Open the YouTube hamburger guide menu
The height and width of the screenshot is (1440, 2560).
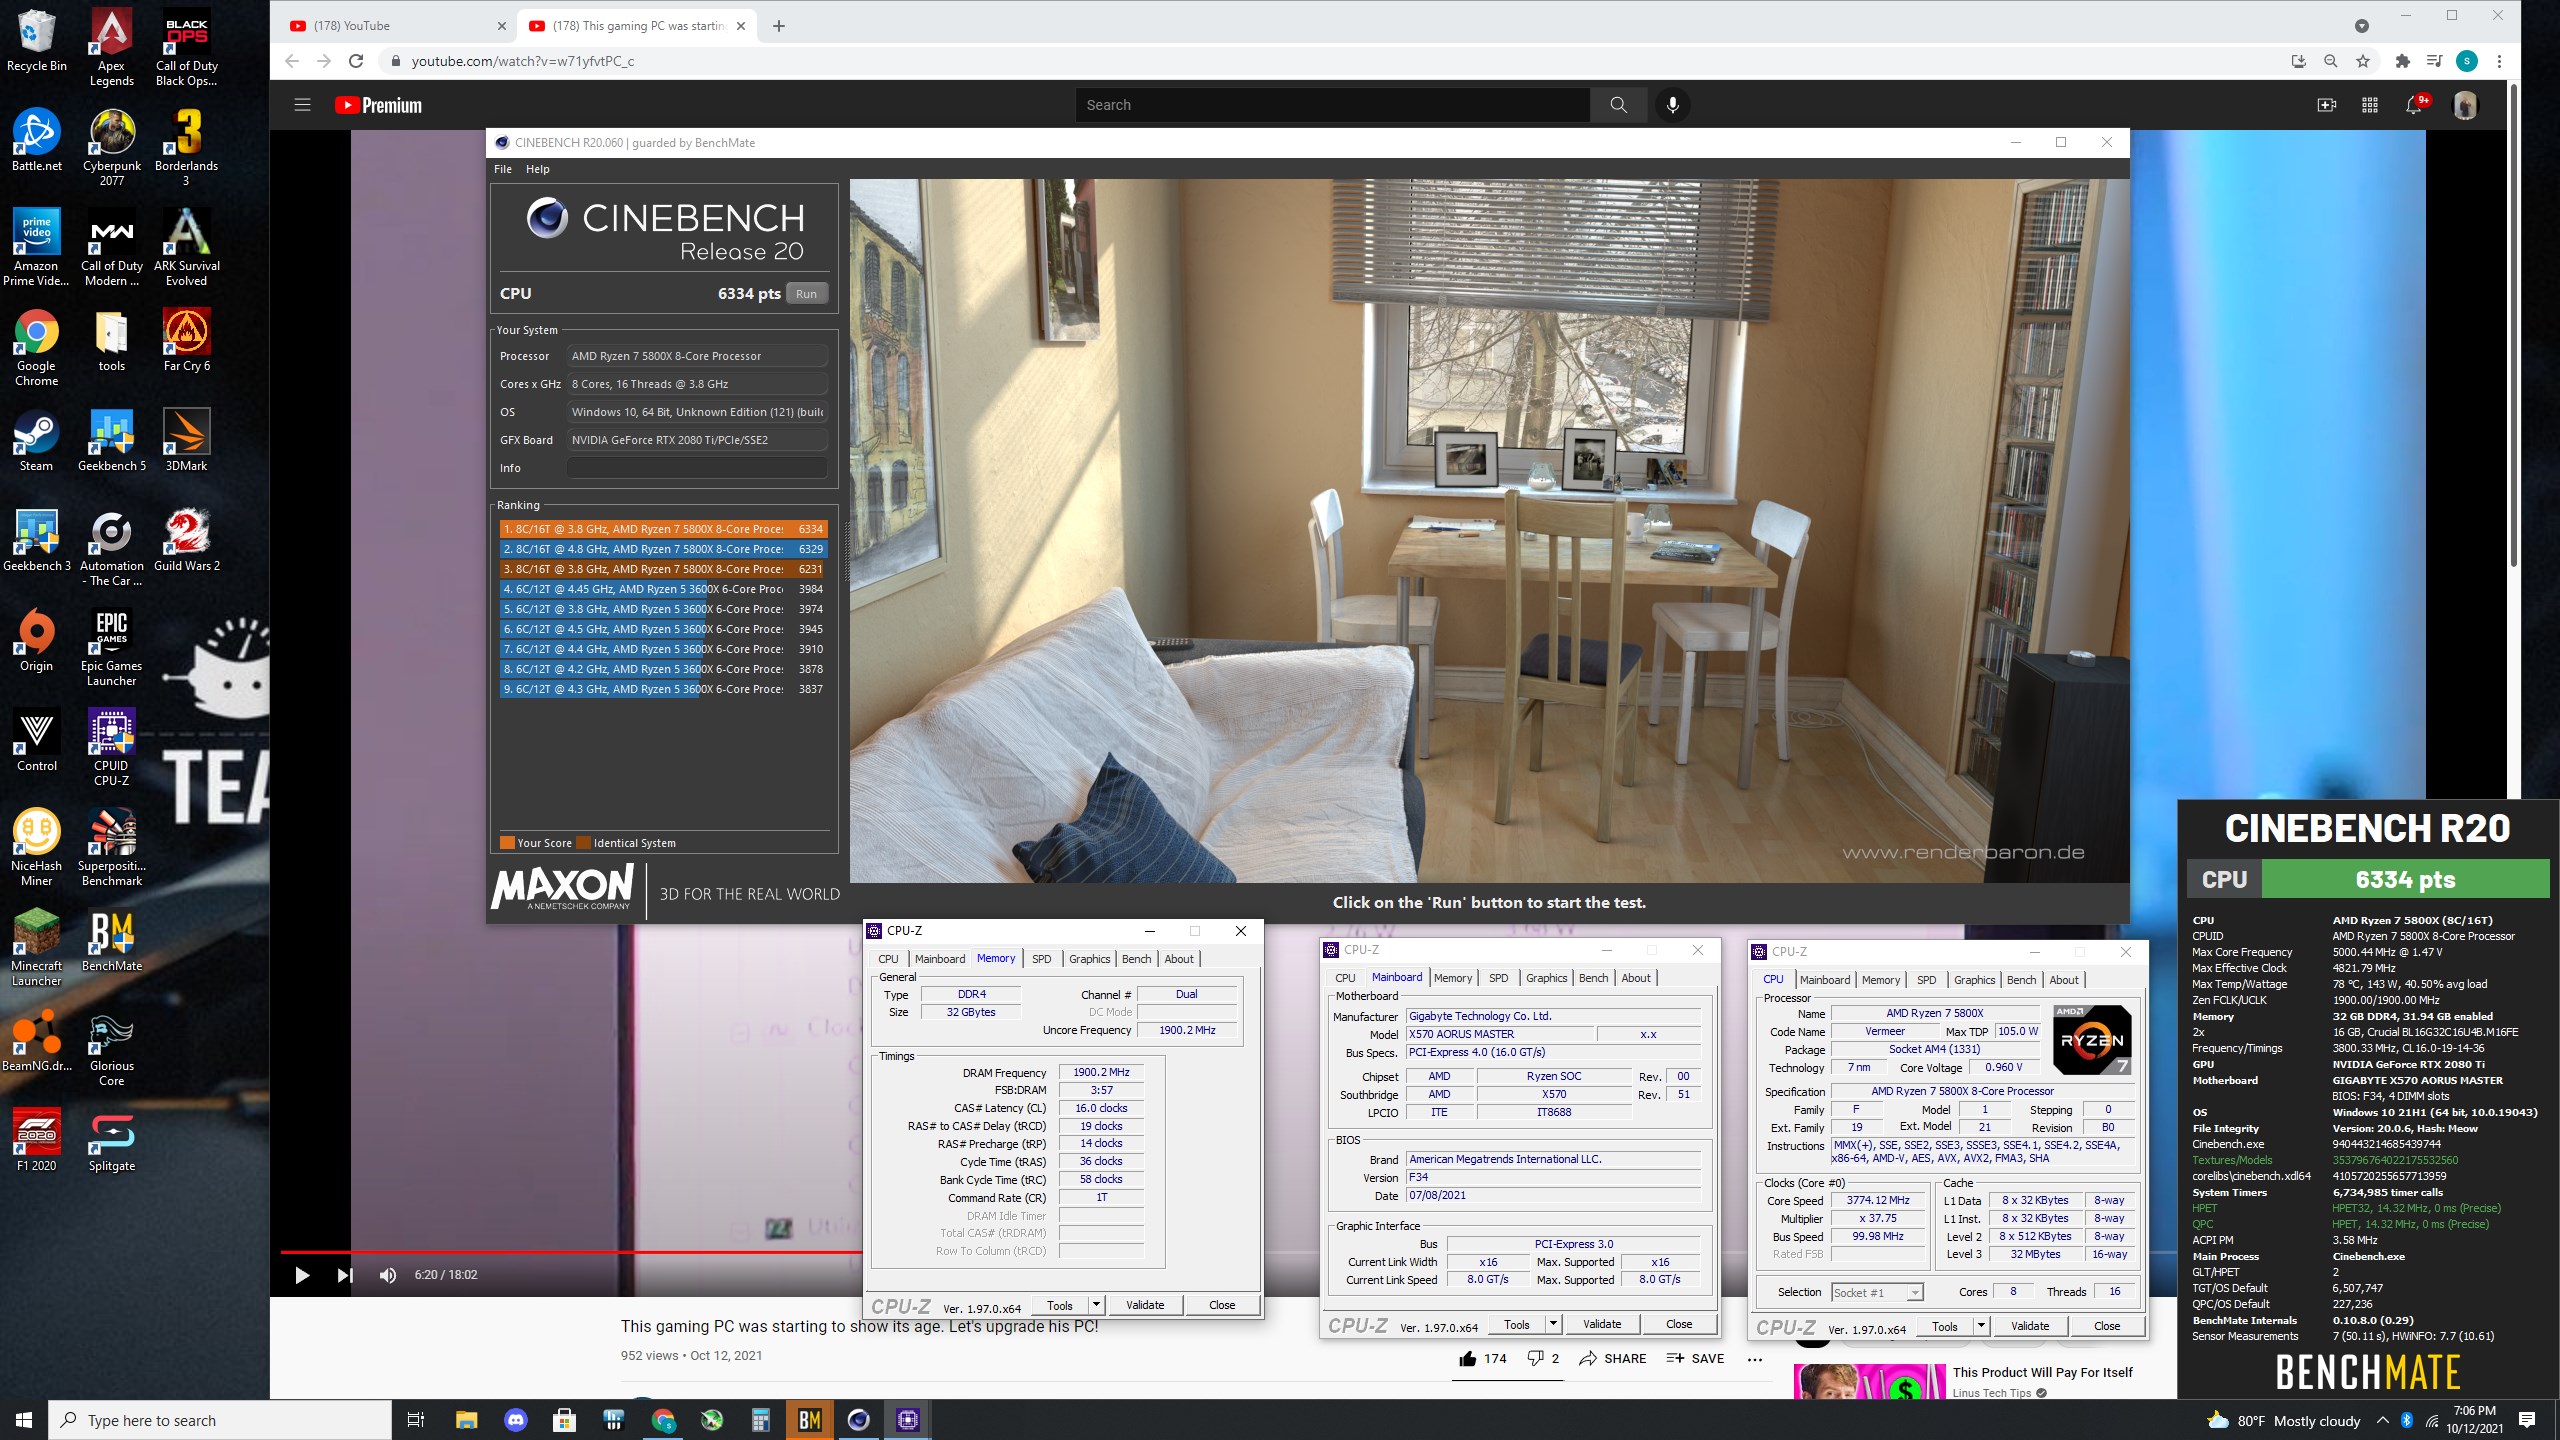(302, 105)
